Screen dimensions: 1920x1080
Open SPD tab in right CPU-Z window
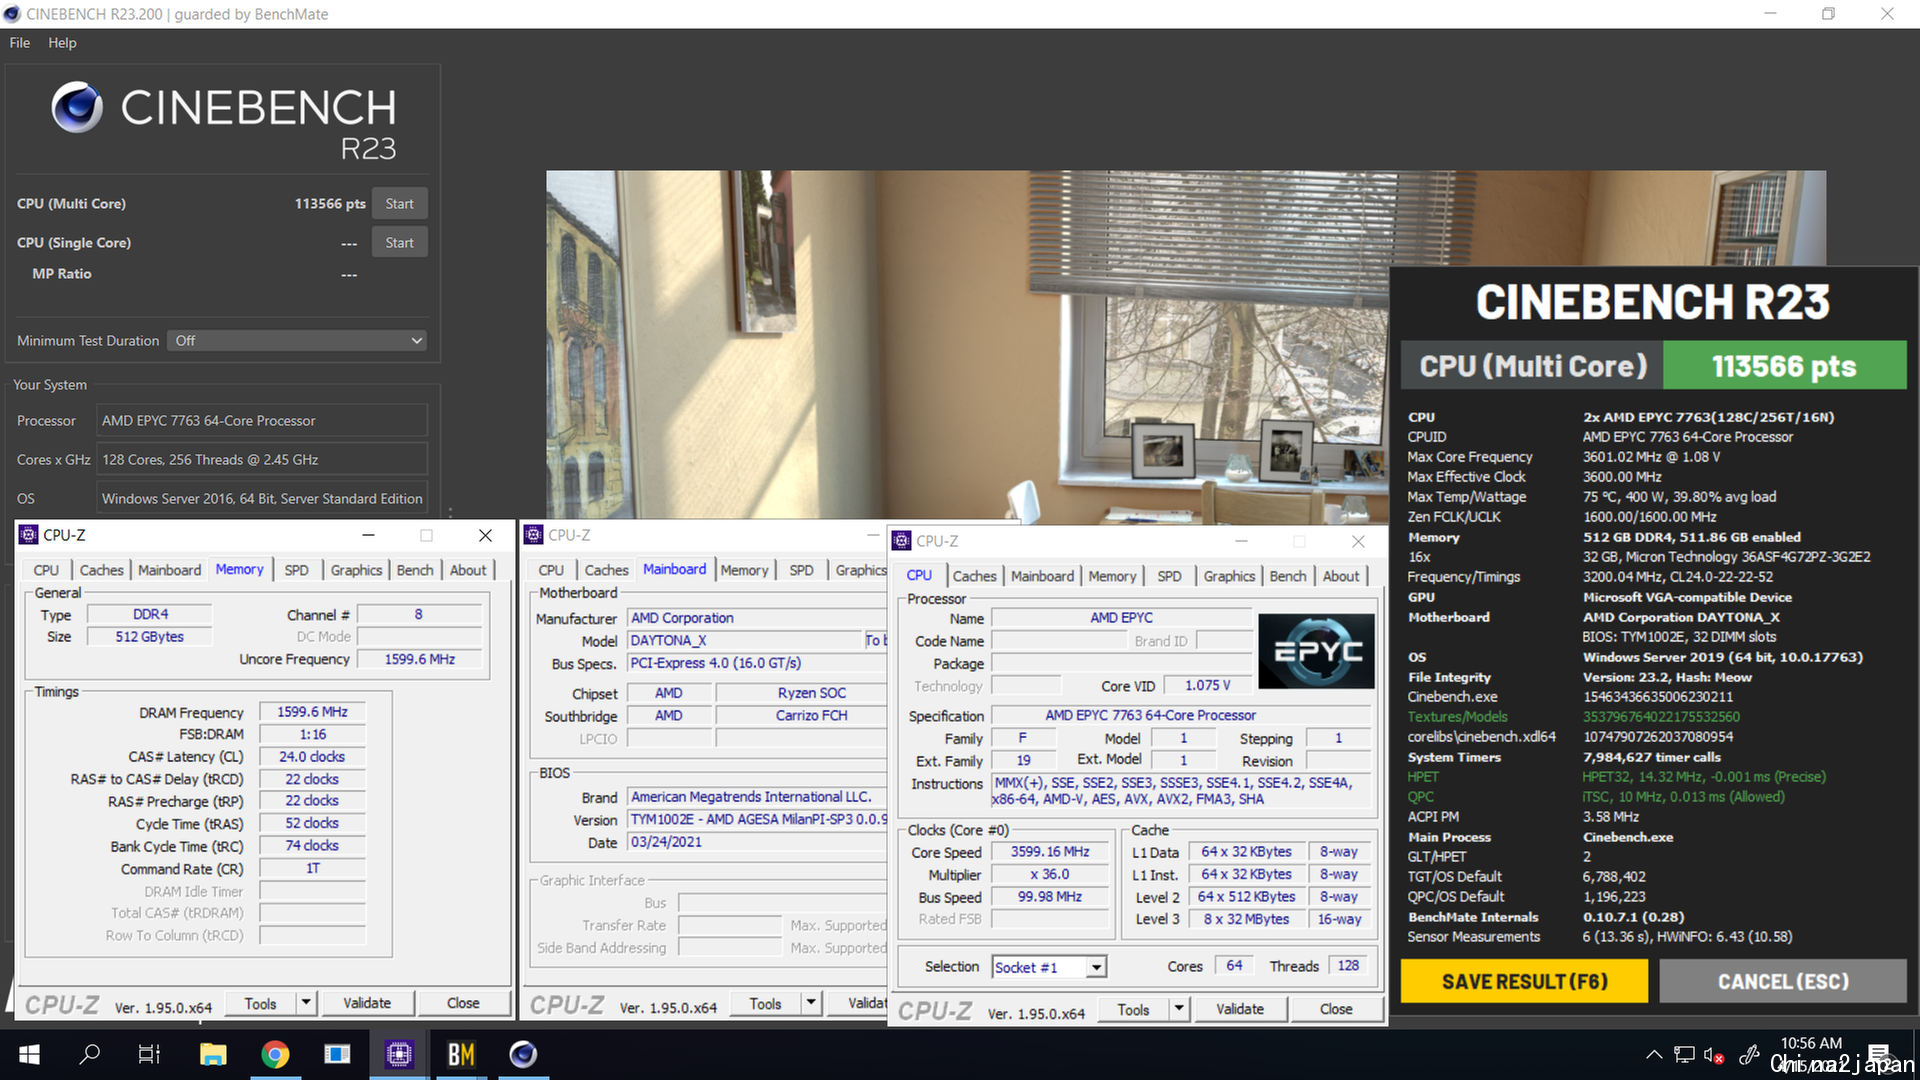1169,576
